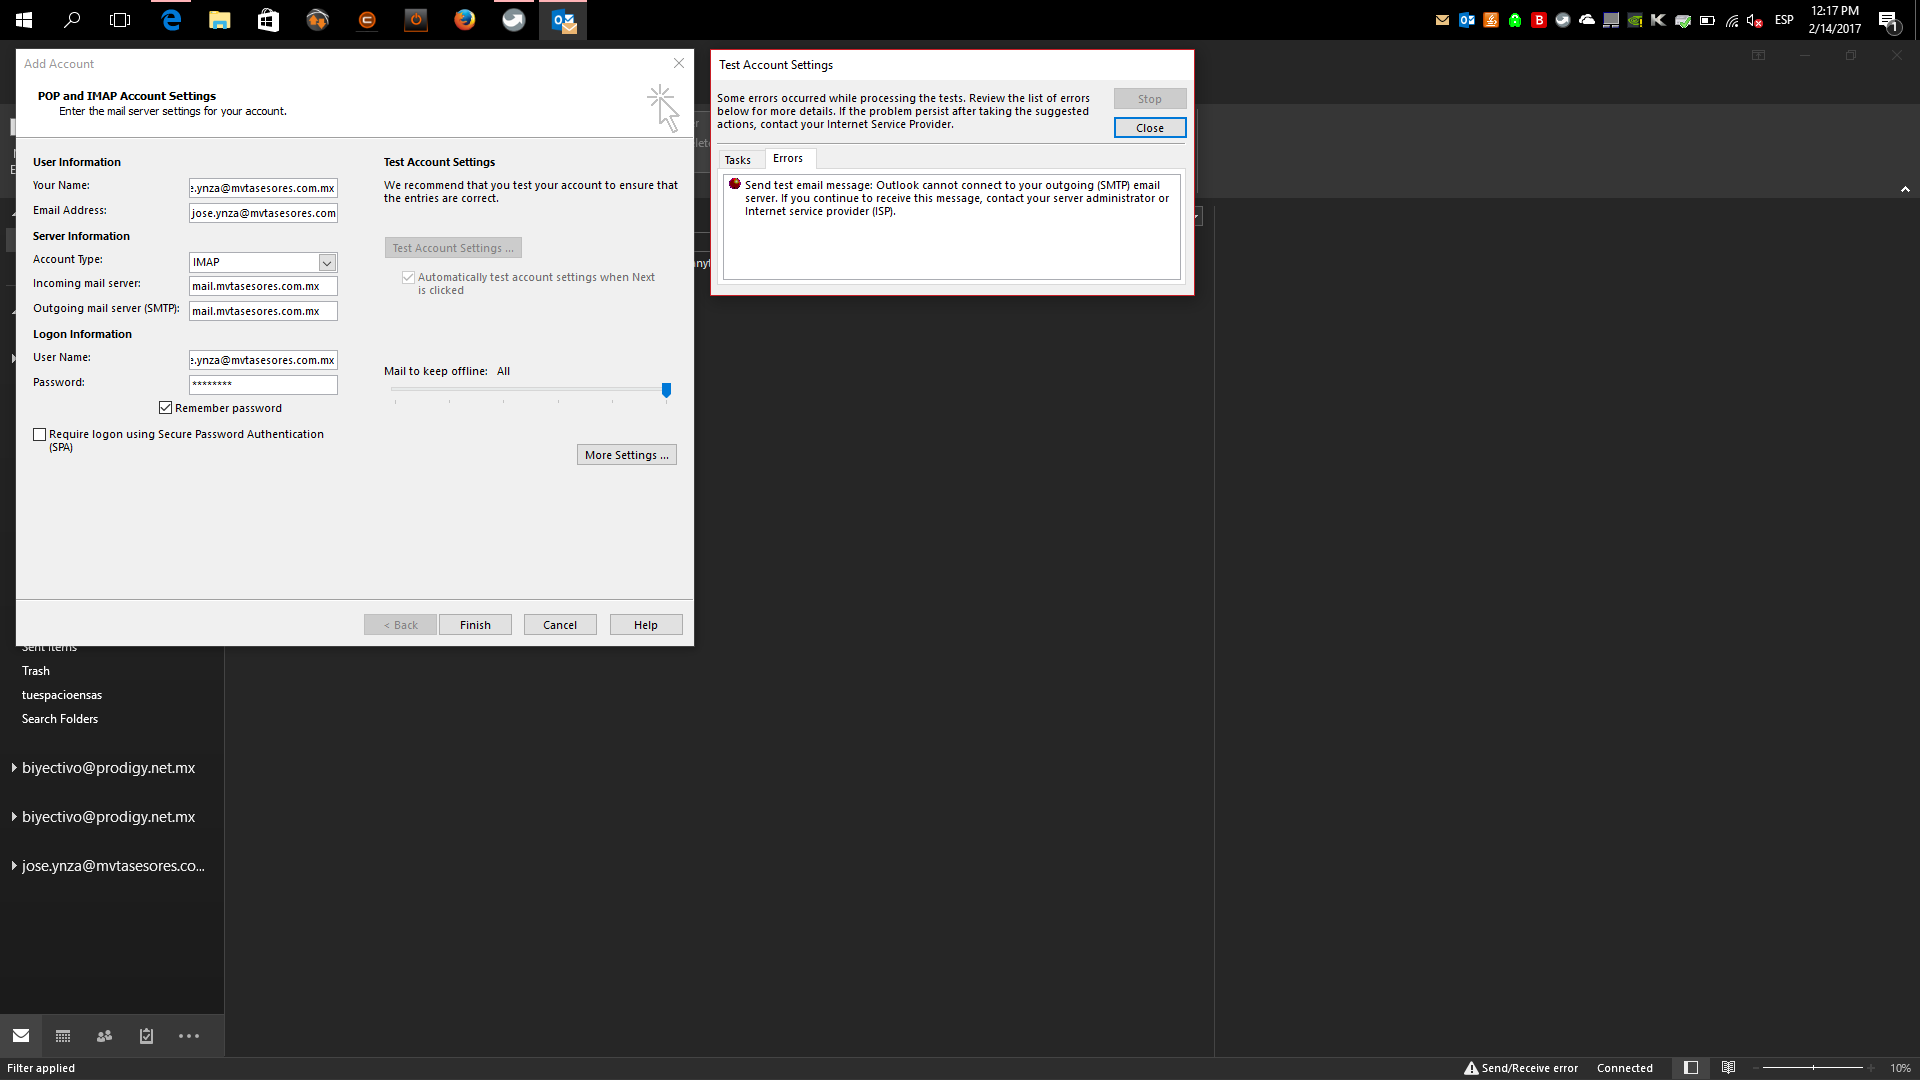Open More Settings in Add Account
This screenshot has width=1920, height=1080.
coord(627,455)
